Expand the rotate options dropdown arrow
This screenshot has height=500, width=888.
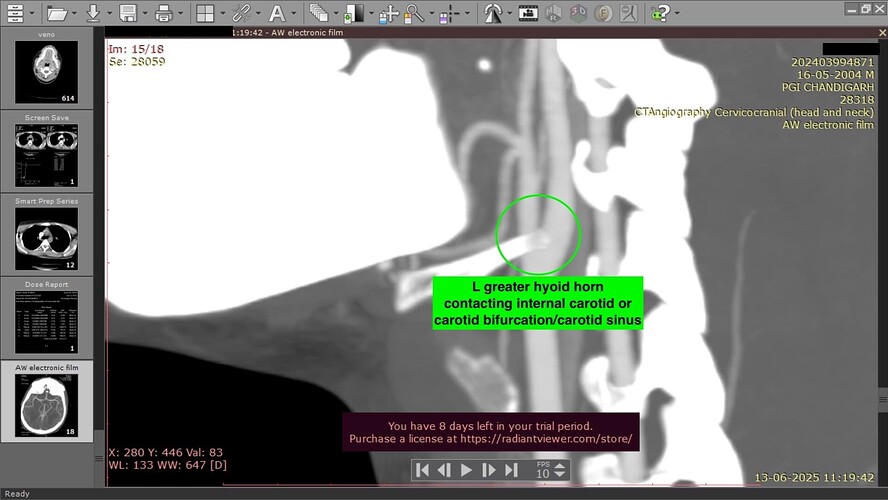tap(509, 13)
